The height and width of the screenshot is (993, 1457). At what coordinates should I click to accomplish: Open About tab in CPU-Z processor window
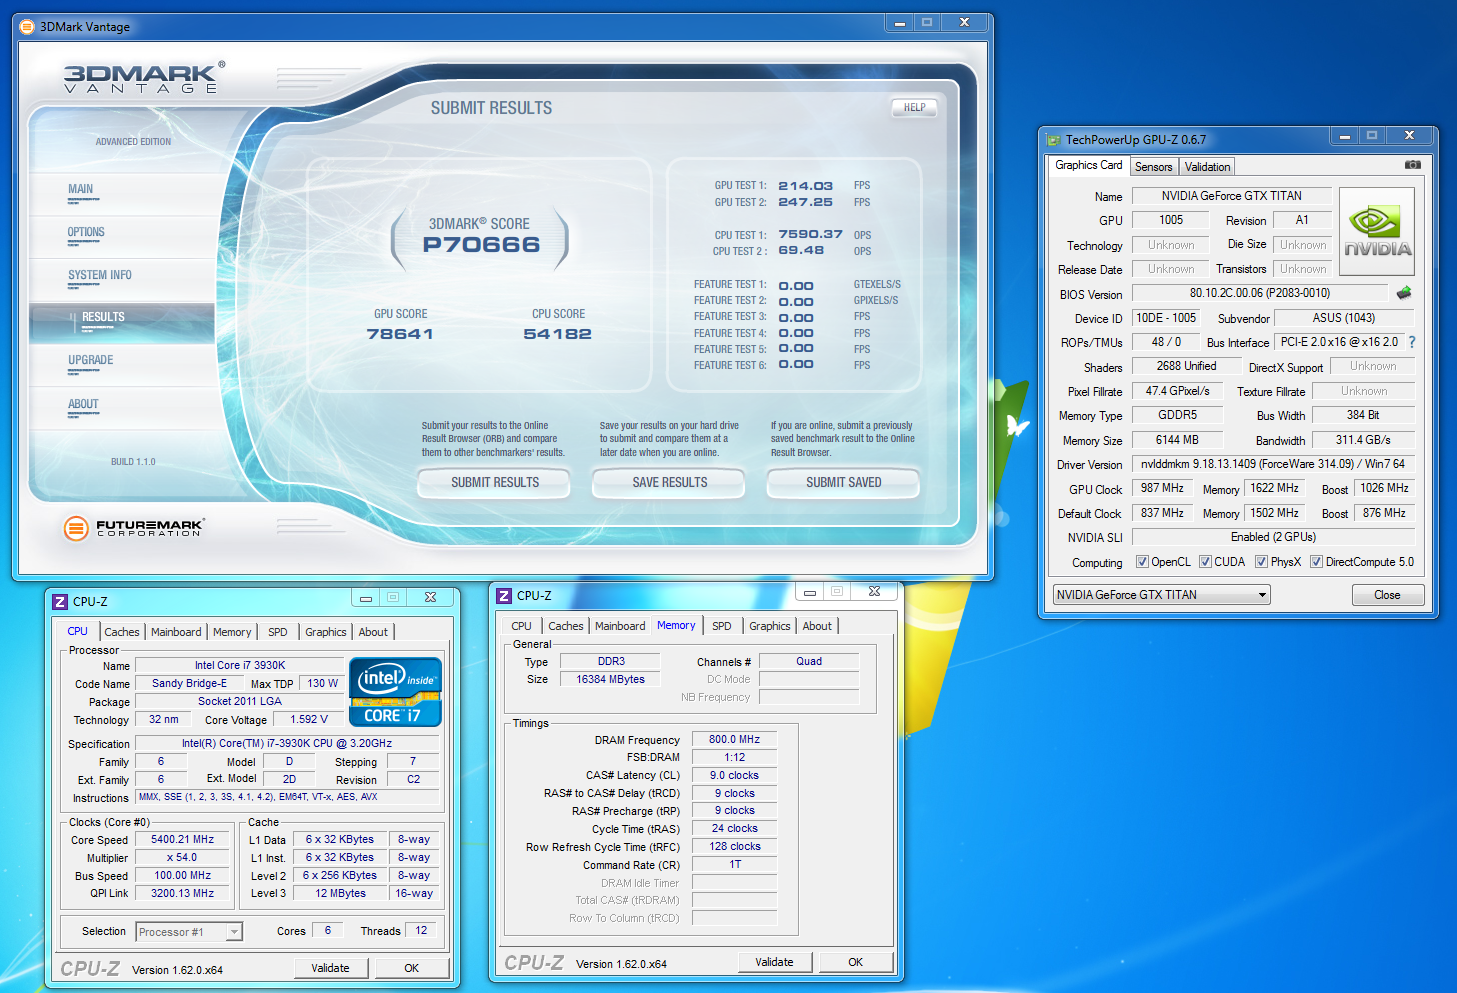[373, 632]
